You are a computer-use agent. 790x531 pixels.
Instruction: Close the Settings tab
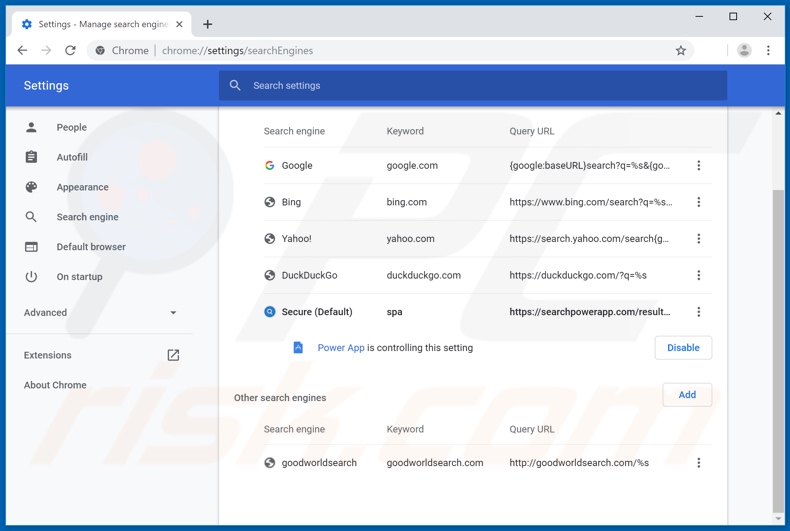pos(179,24)
